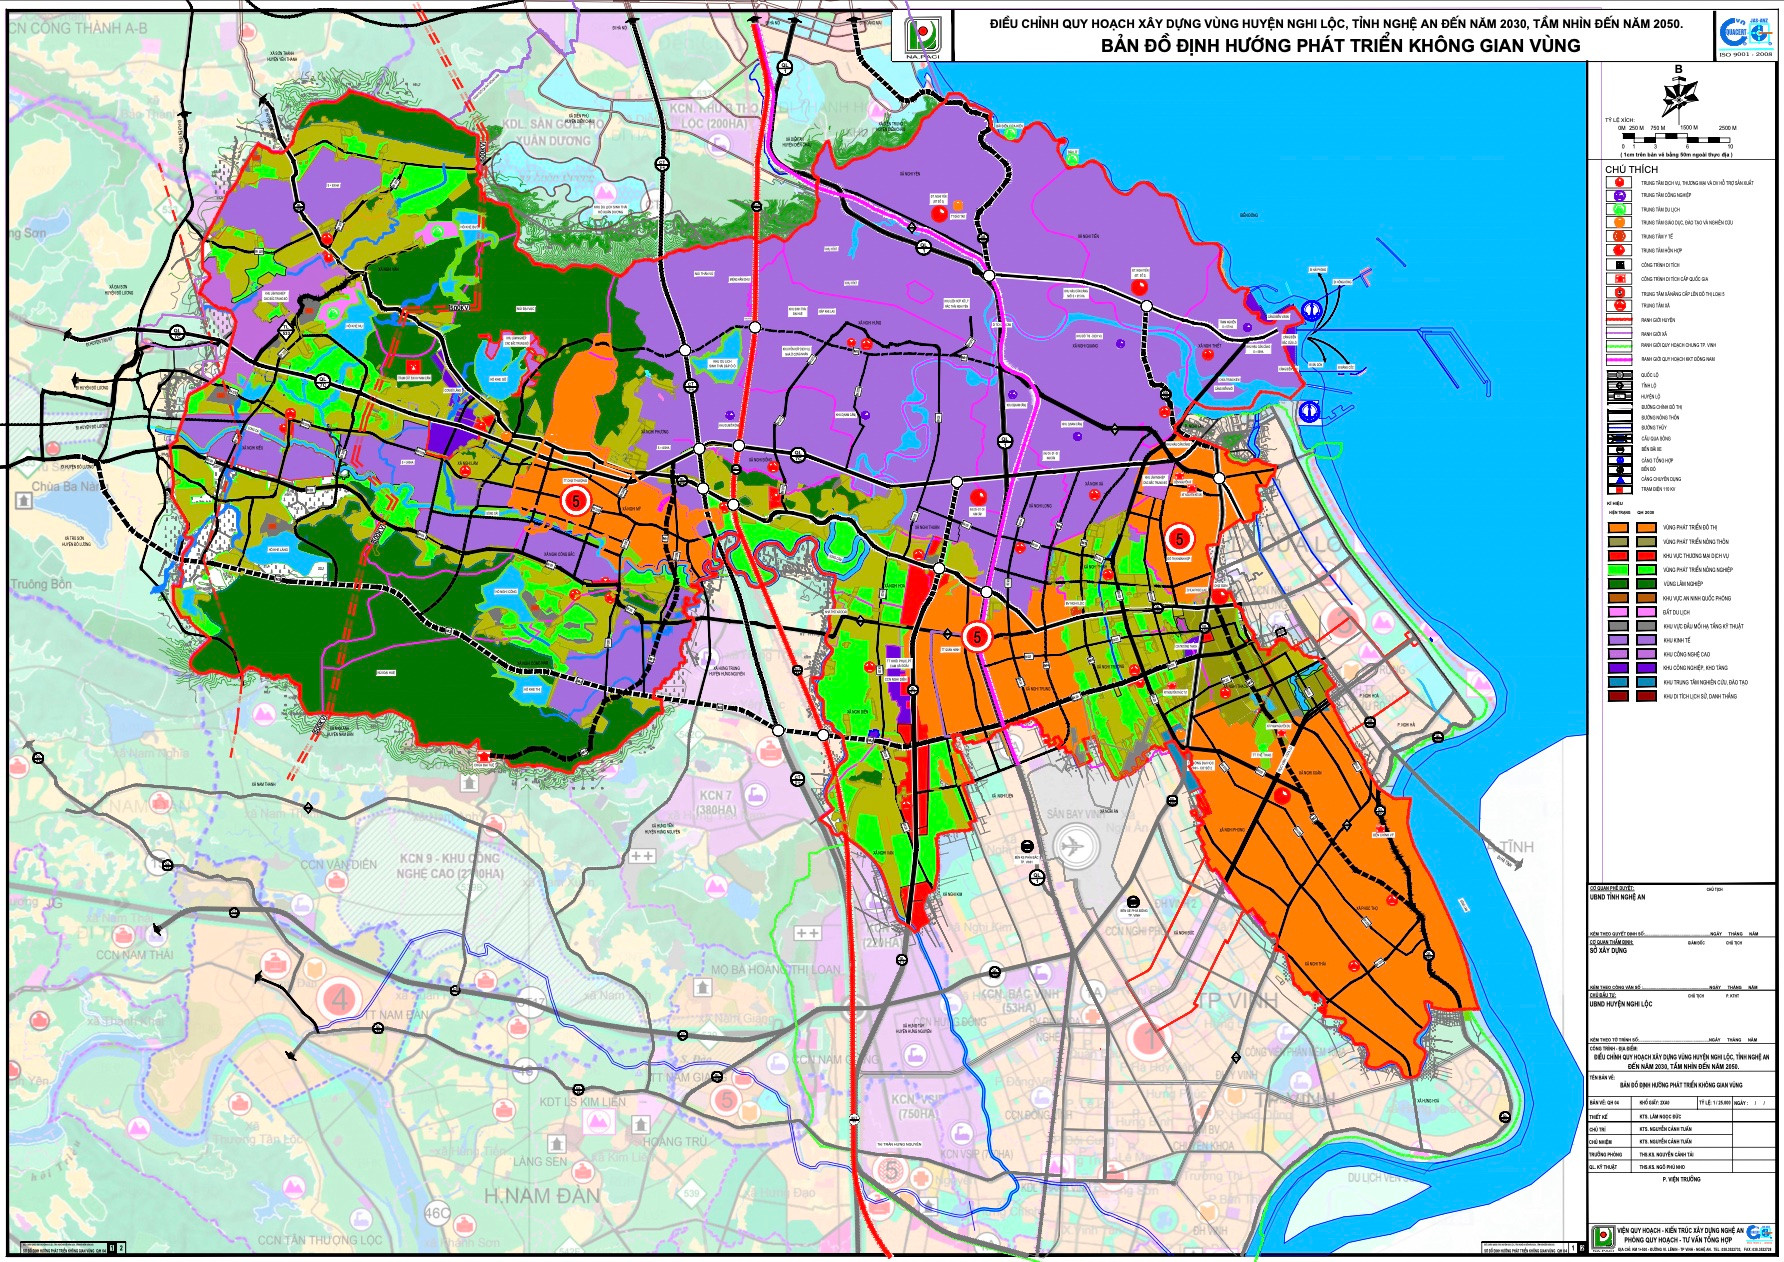The image size is (1784, 1262).
Task: Click the Vùng phát triển nông thôn QH 2030 swatch
Action: pos(1646,542)
